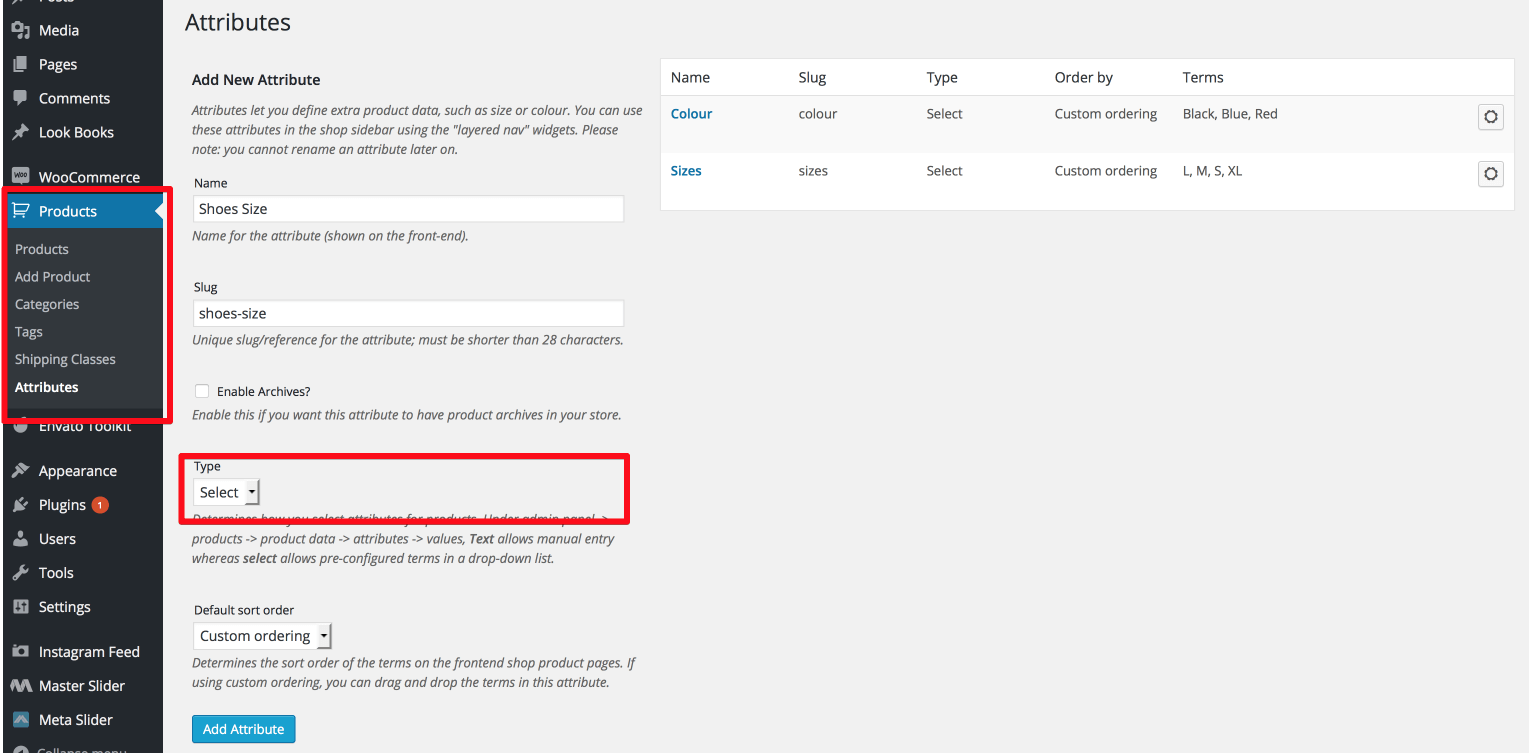This screenshot has height=753, width=1529.
Task: Open the Default sort order dropdown
Action: [x=262, y=636]
